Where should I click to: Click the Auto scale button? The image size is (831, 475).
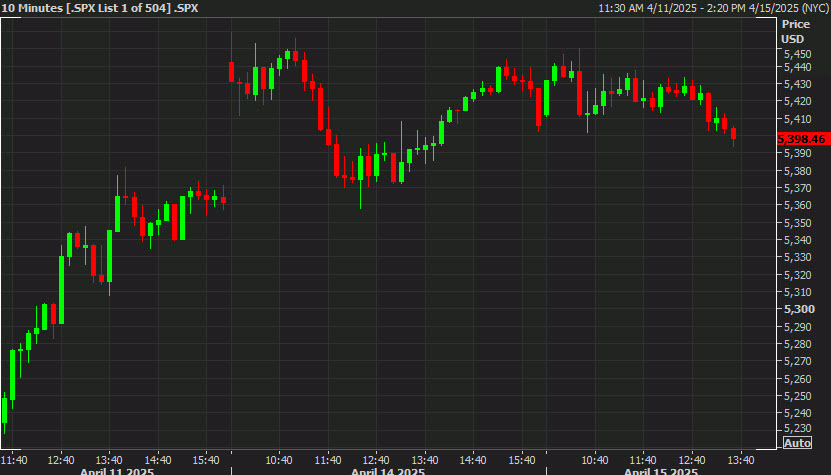[797, 443]
